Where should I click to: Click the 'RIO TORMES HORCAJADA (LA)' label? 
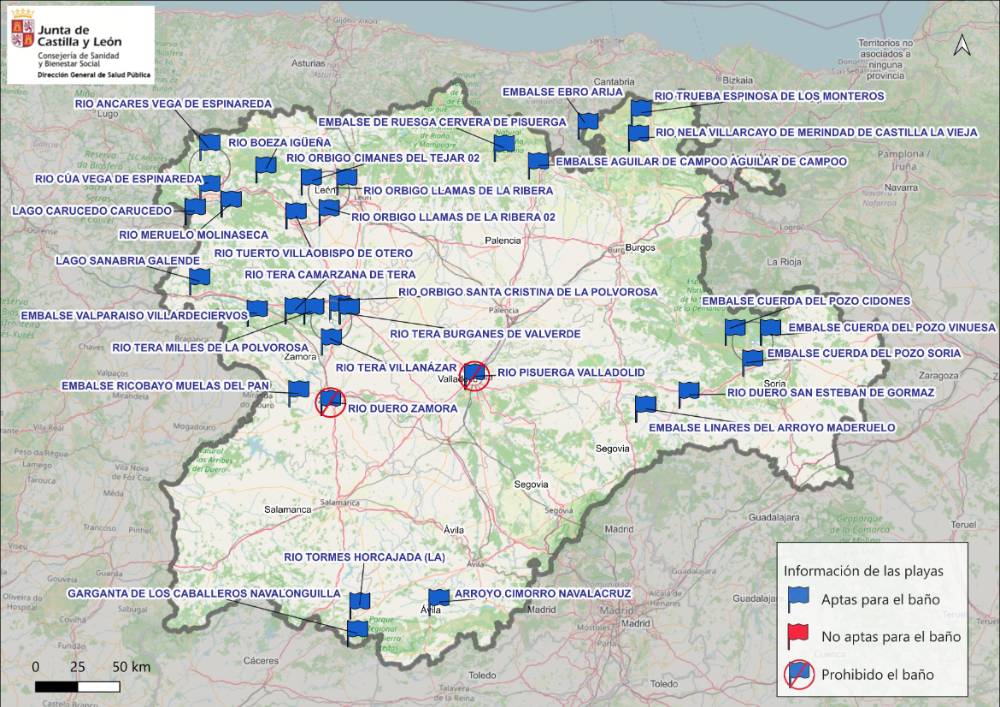[x=364, y=557]
